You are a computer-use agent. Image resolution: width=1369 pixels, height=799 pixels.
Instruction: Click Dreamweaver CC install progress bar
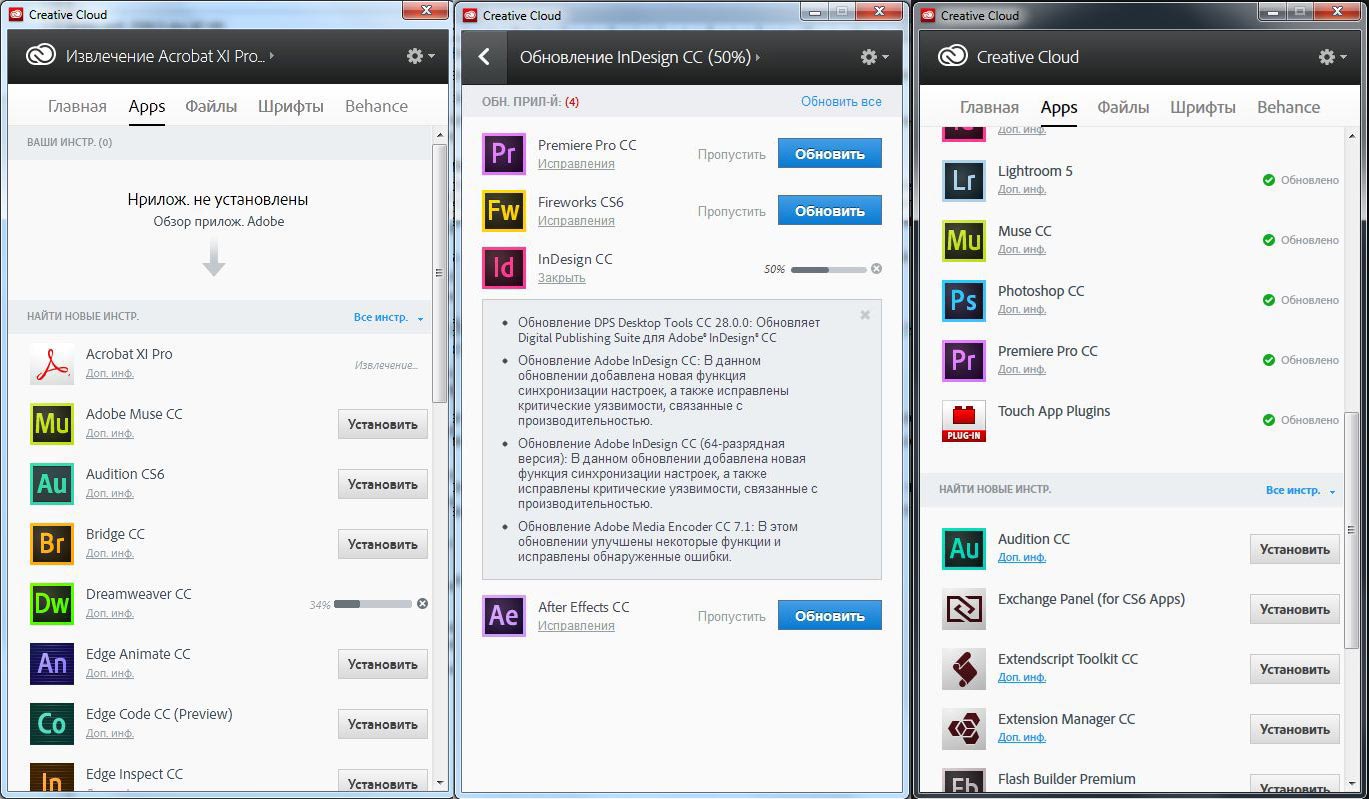click(373, 604)
